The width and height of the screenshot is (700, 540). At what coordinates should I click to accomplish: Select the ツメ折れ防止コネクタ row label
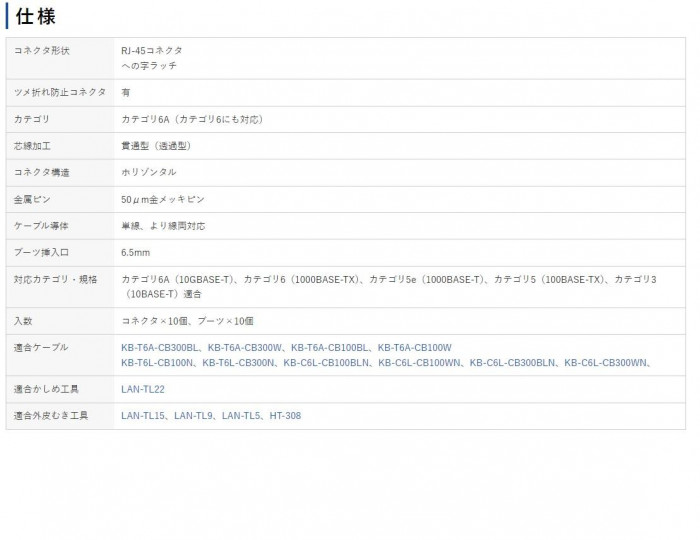[60, 92]
